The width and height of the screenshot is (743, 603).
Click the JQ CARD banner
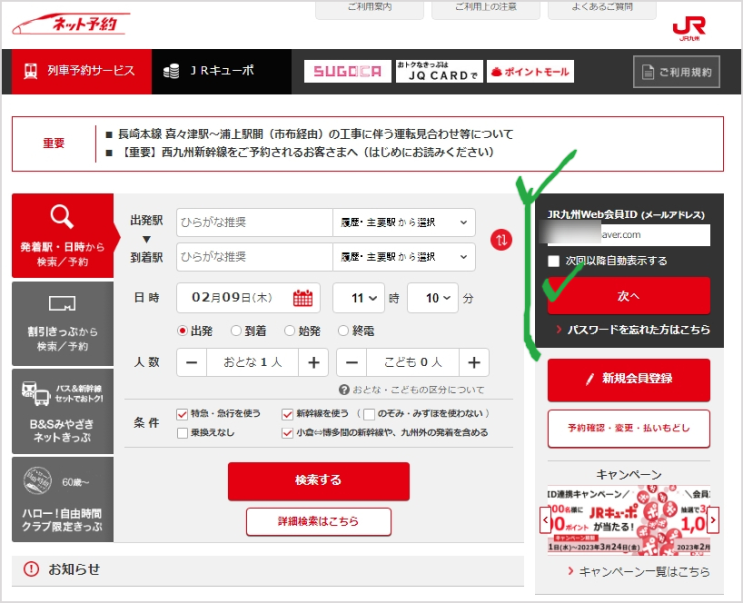point(439,72)
